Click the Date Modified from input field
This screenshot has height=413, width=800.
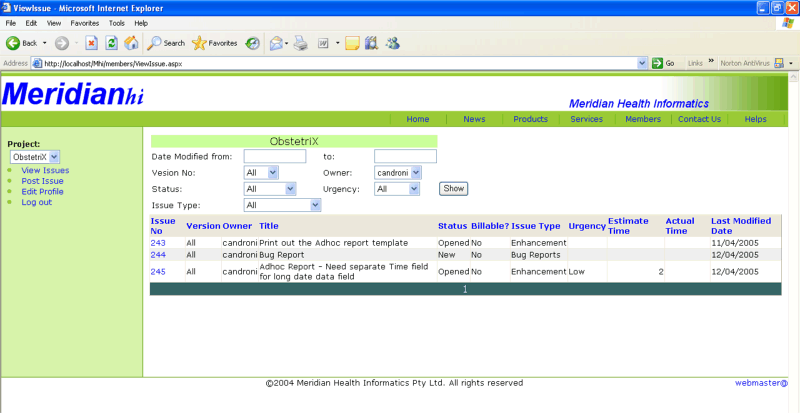pyautogui.click(x=275, y=156)
